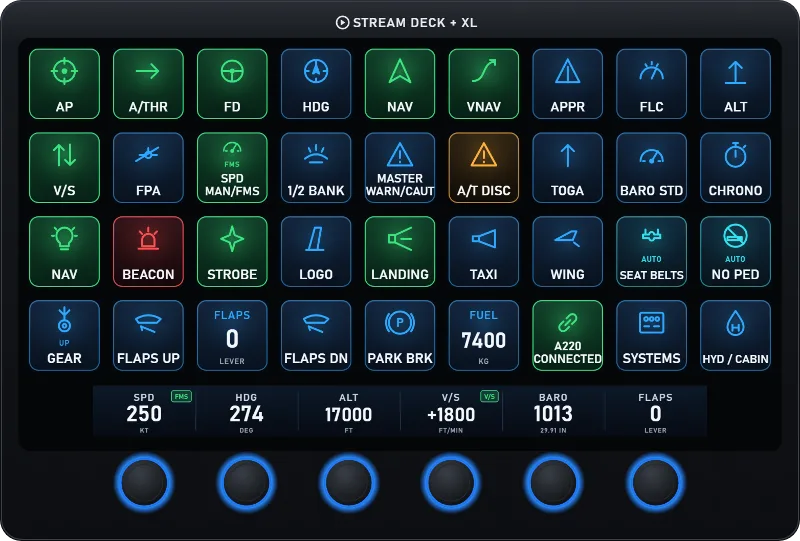
Task: Toggle the STROBE lights key
Action: tap(232, 252)
